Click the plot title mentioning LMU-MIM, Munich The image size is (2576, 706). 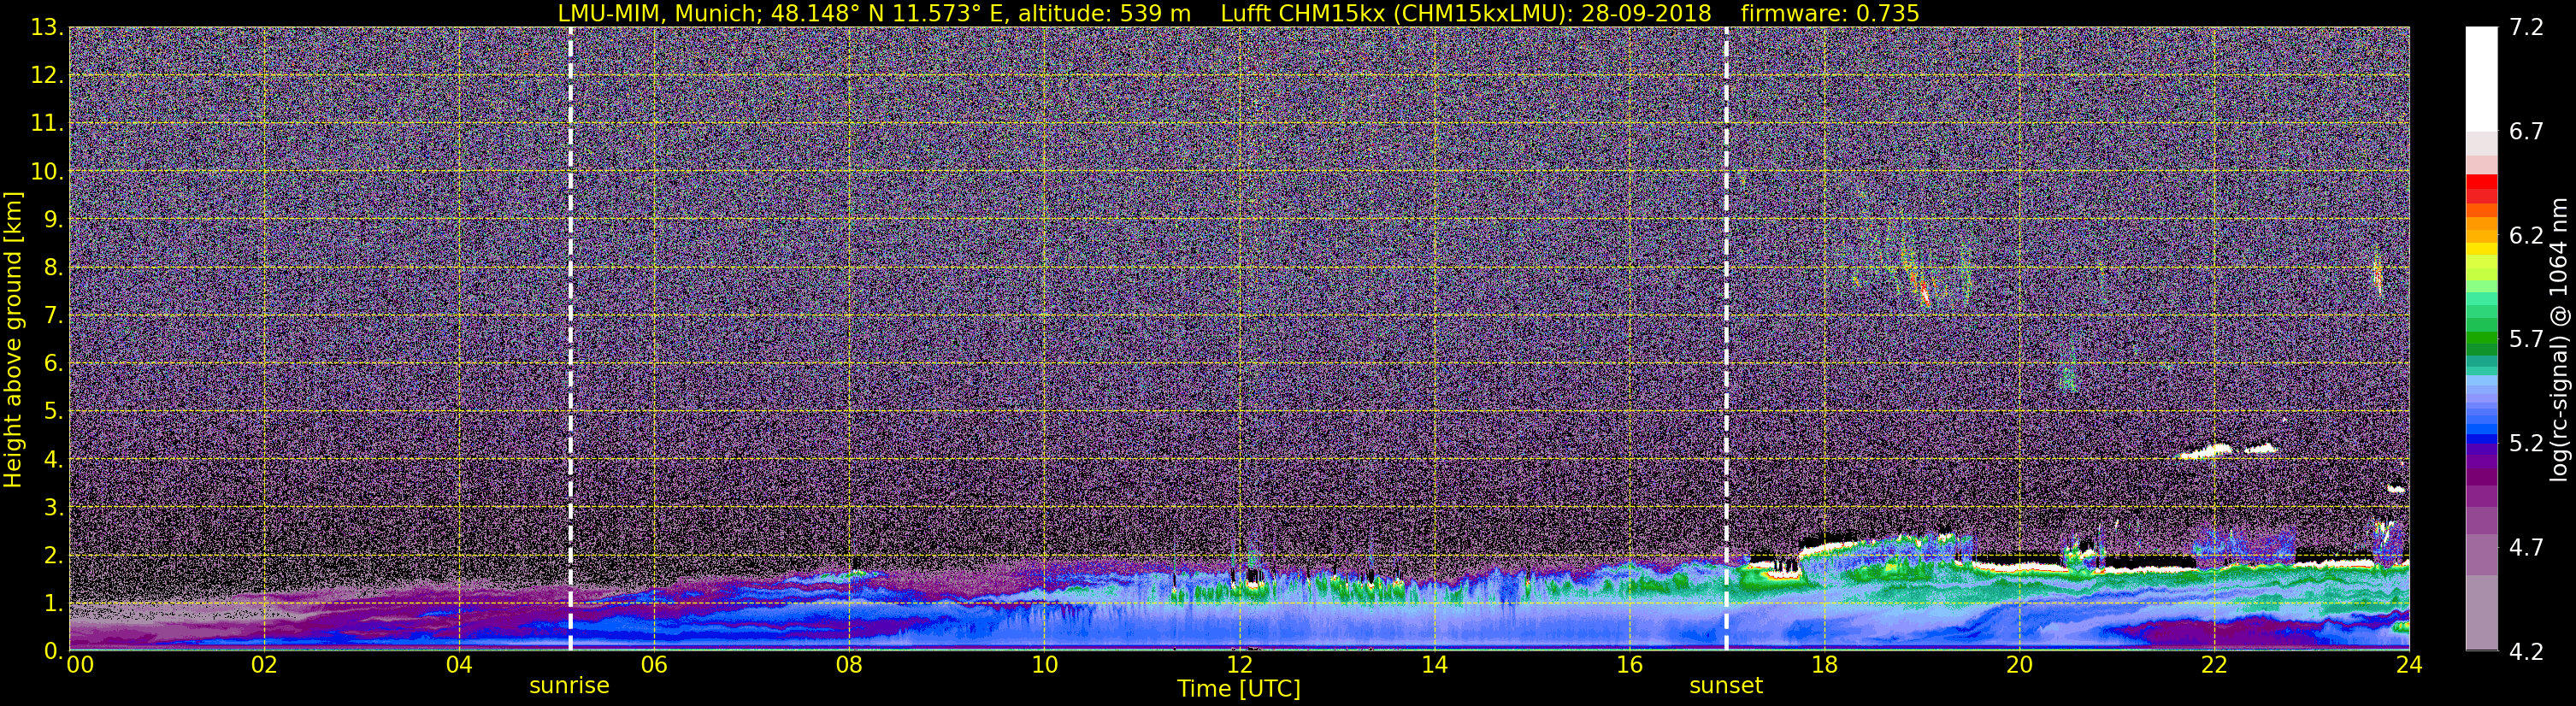(x=1238, y=13)
